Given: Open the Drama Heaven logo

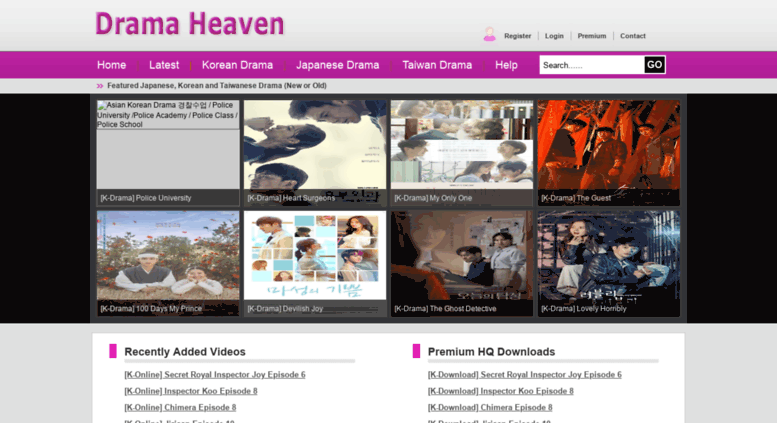Looking at the screenshot, I should click(190, 24).
